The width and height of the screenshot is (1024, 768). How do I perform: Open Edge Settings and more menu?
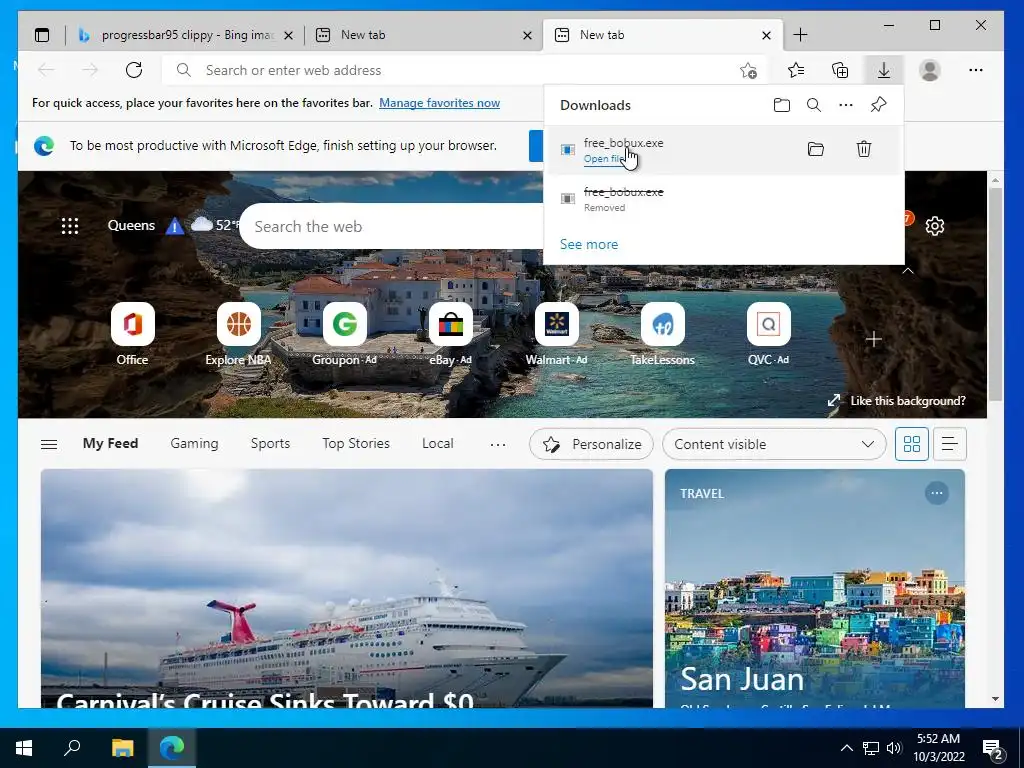point(976,70)
